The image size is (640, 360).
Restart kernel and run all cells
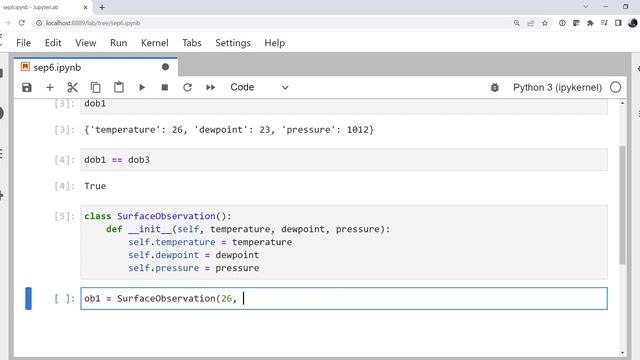tap(211, 87)
